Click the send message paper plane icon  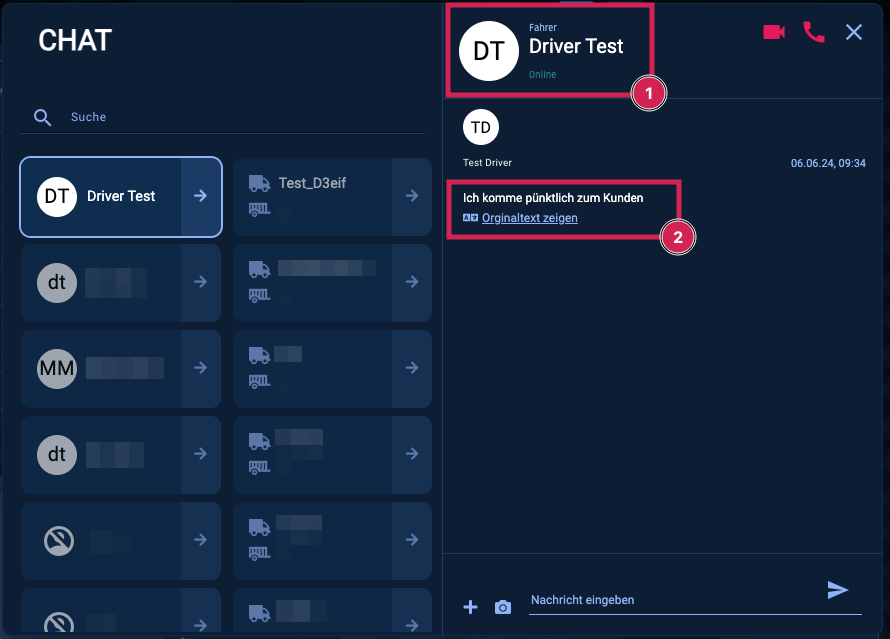pos(837,590)
